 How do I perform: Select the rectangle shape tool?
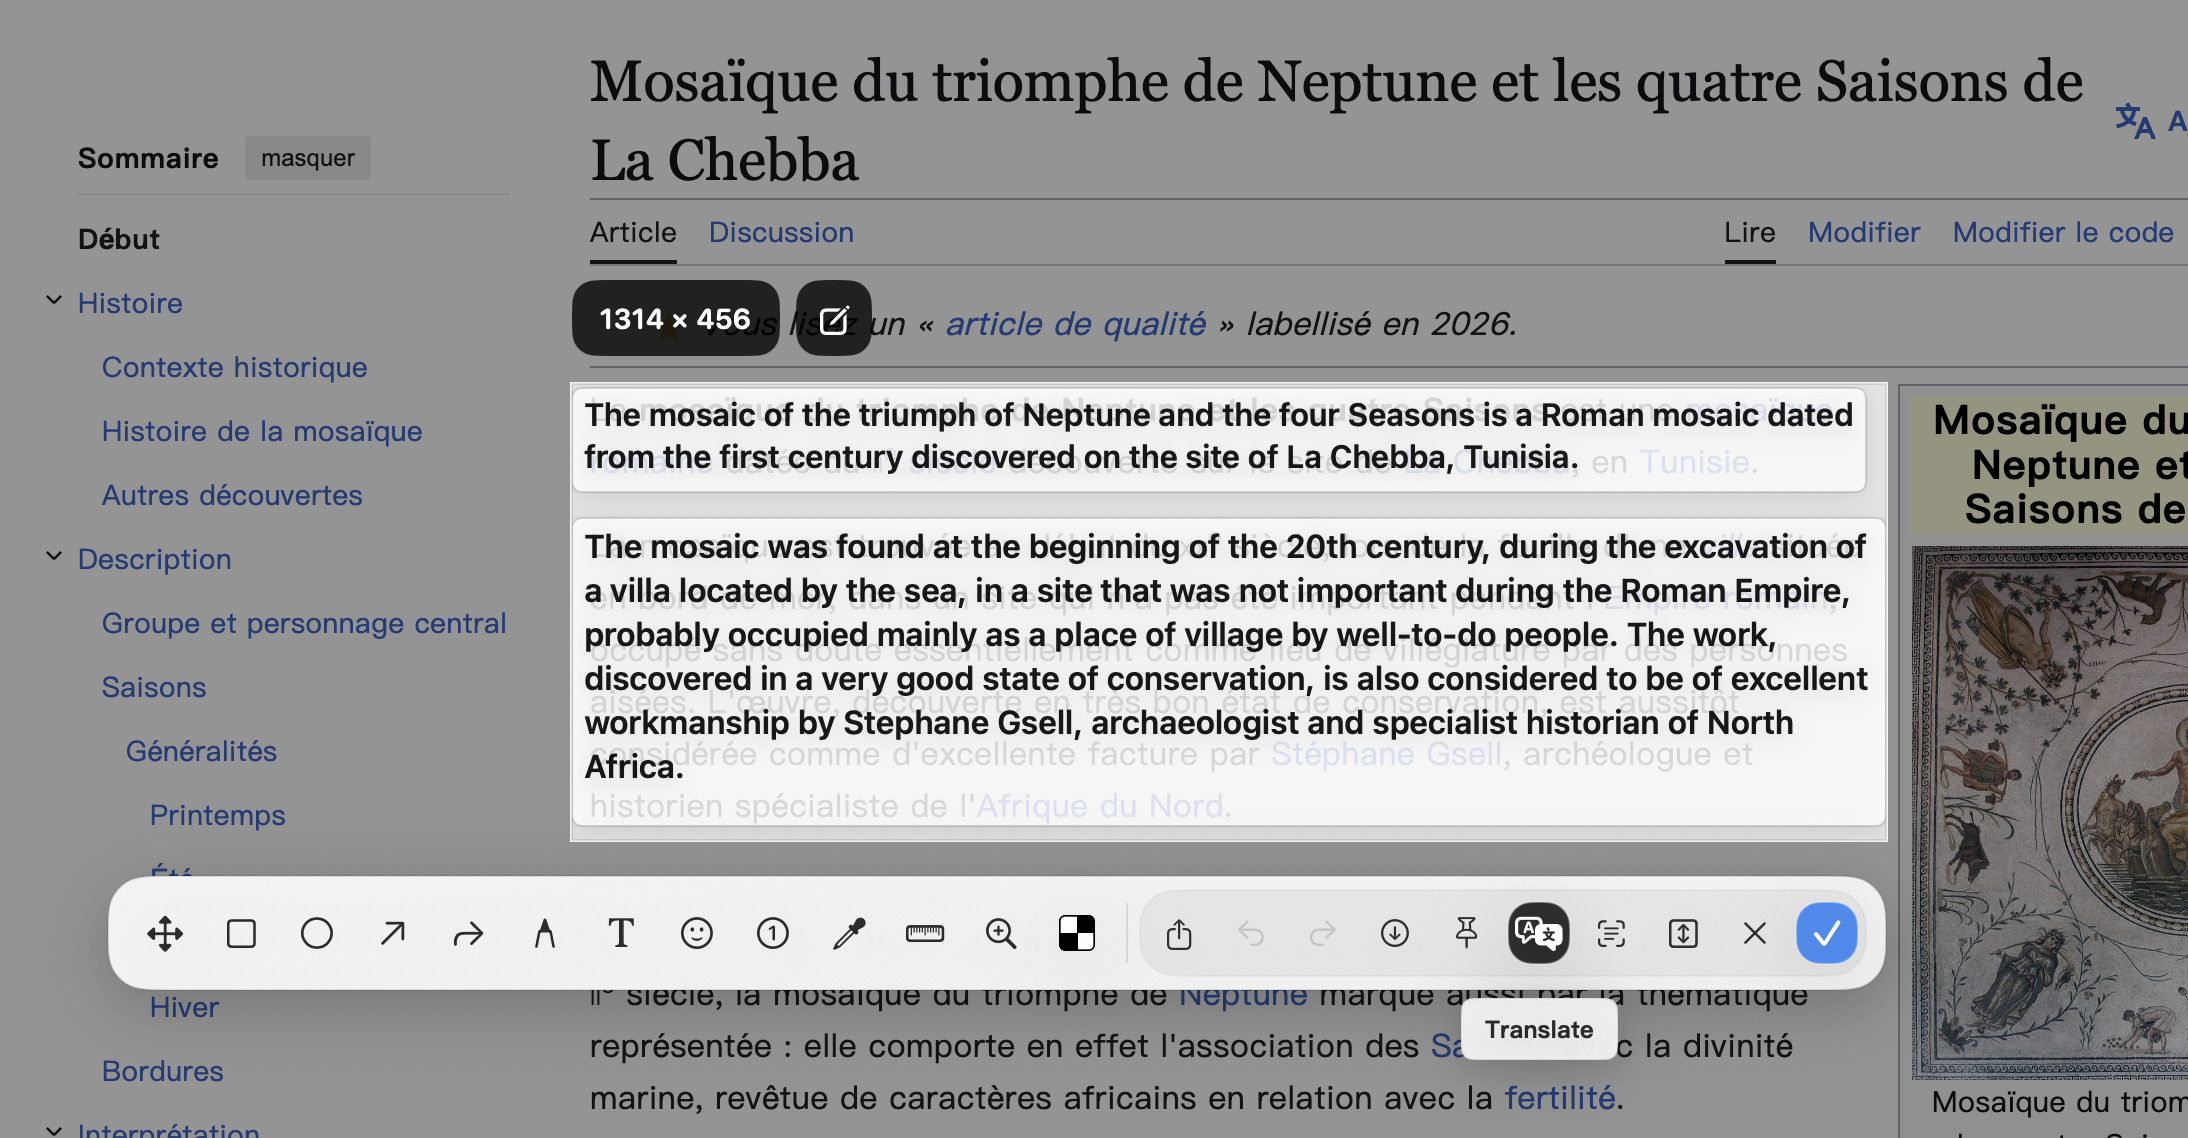(x=241, y=934)
